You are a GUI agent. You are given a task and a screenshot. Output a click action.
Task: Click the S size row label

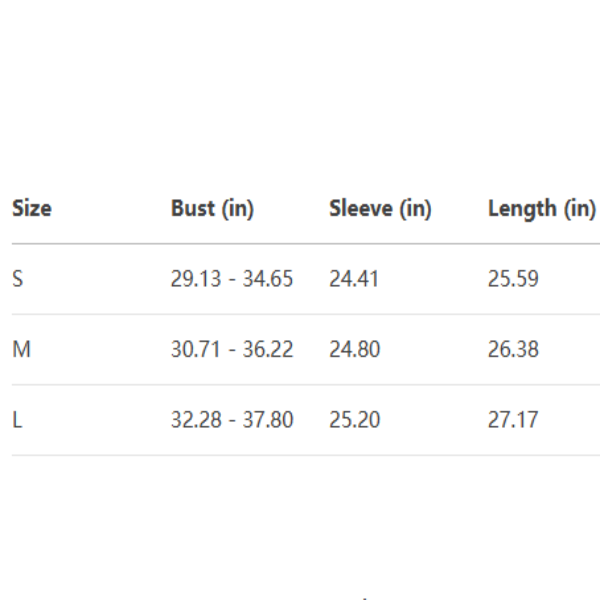17,279
